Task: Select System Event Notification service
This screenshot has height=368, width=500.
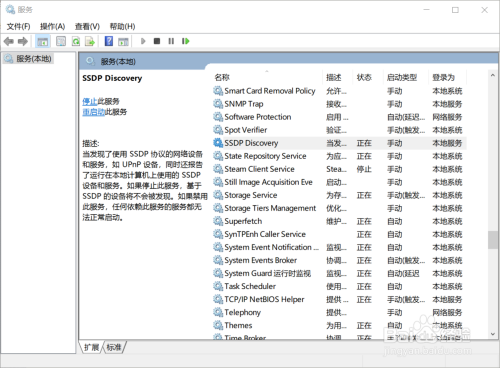Action: [339, 247]
